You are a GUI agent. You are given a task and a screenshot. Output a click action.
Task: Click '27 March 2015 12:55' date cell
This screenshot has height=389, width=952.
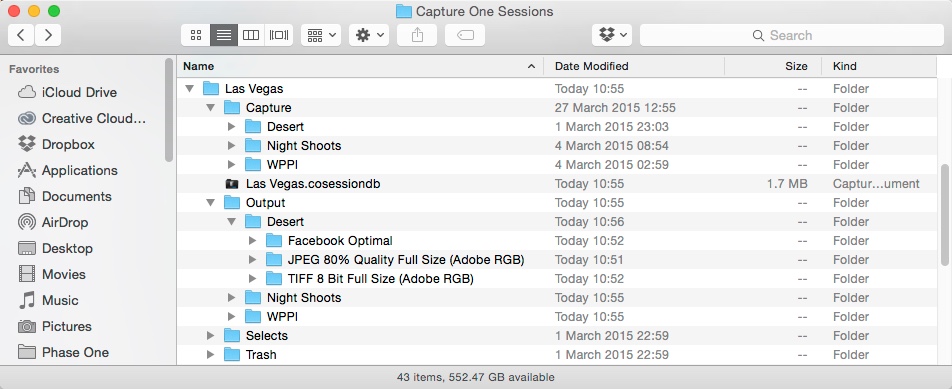[x=615, y=108]
